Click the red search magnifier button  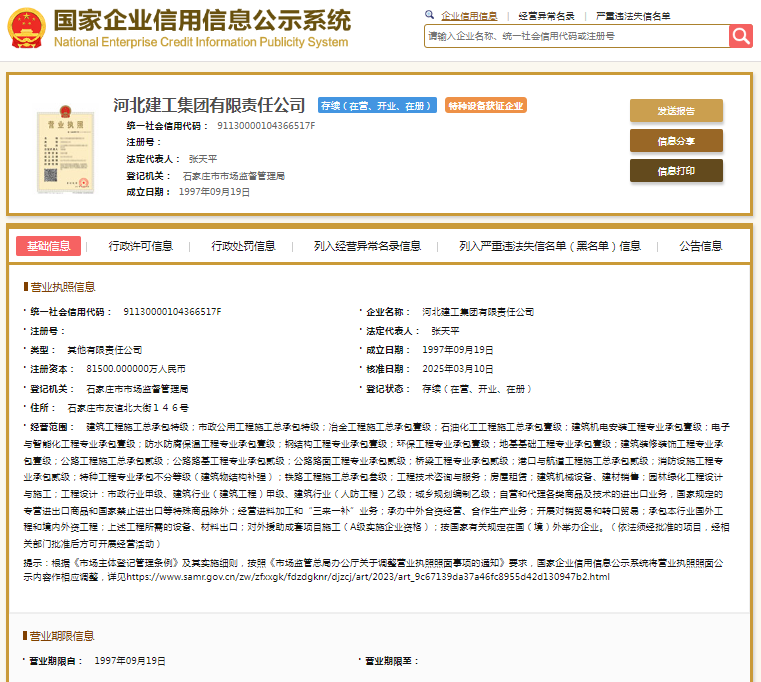point(741,36)
